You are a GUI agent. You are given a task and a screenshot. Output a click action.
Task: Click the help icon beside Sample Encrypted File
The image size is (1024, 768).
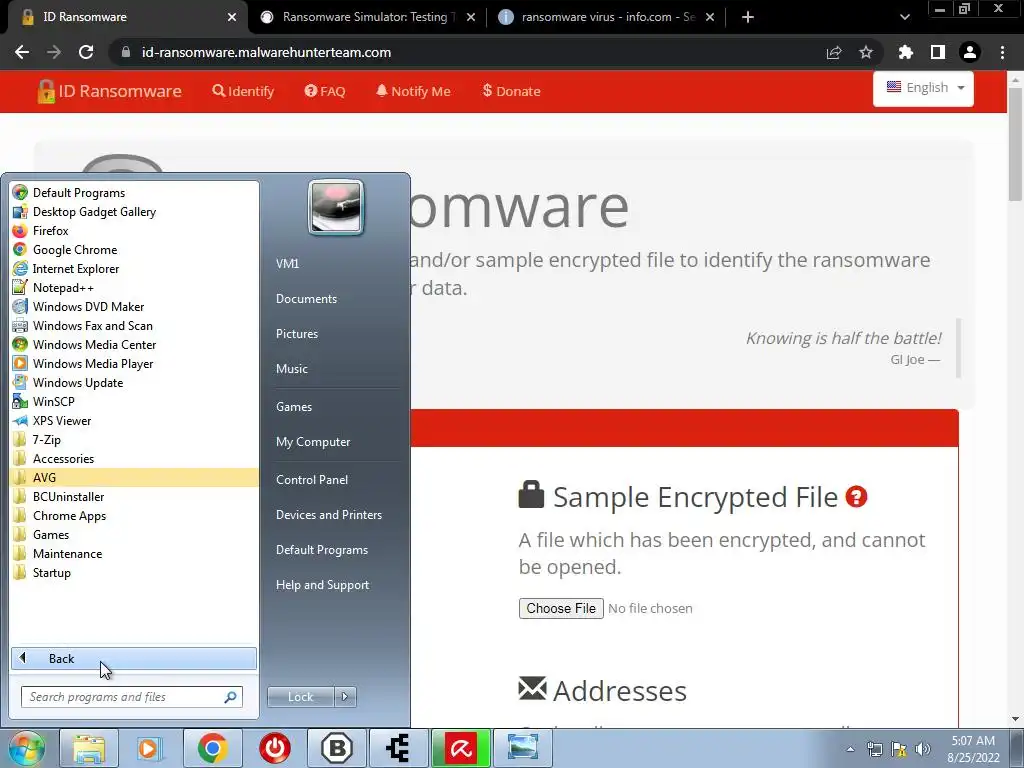[x=856, y=497]
